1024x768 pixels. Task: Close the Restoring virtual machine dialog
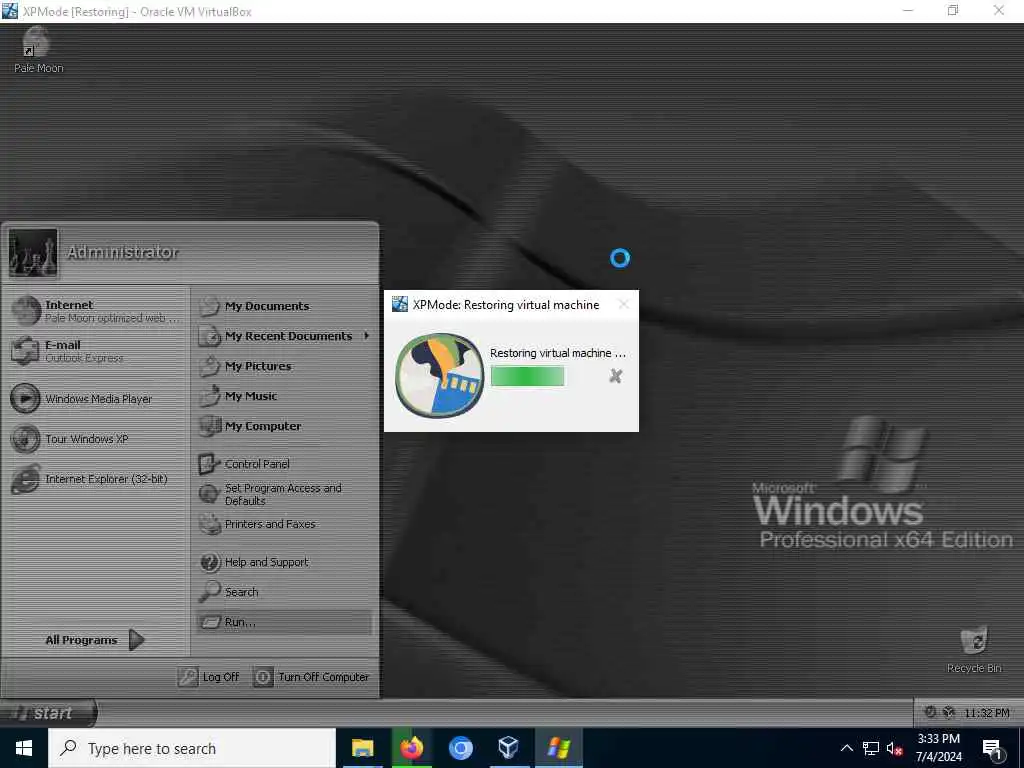click(624, 304)
